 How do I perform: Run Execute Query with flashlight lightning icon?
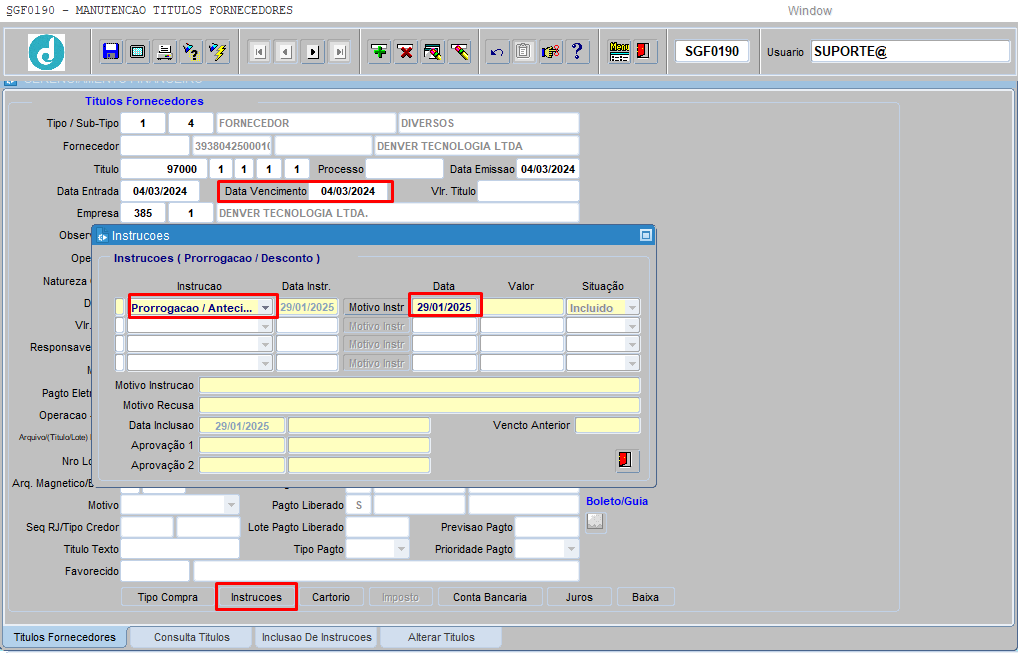click(218, 52)
